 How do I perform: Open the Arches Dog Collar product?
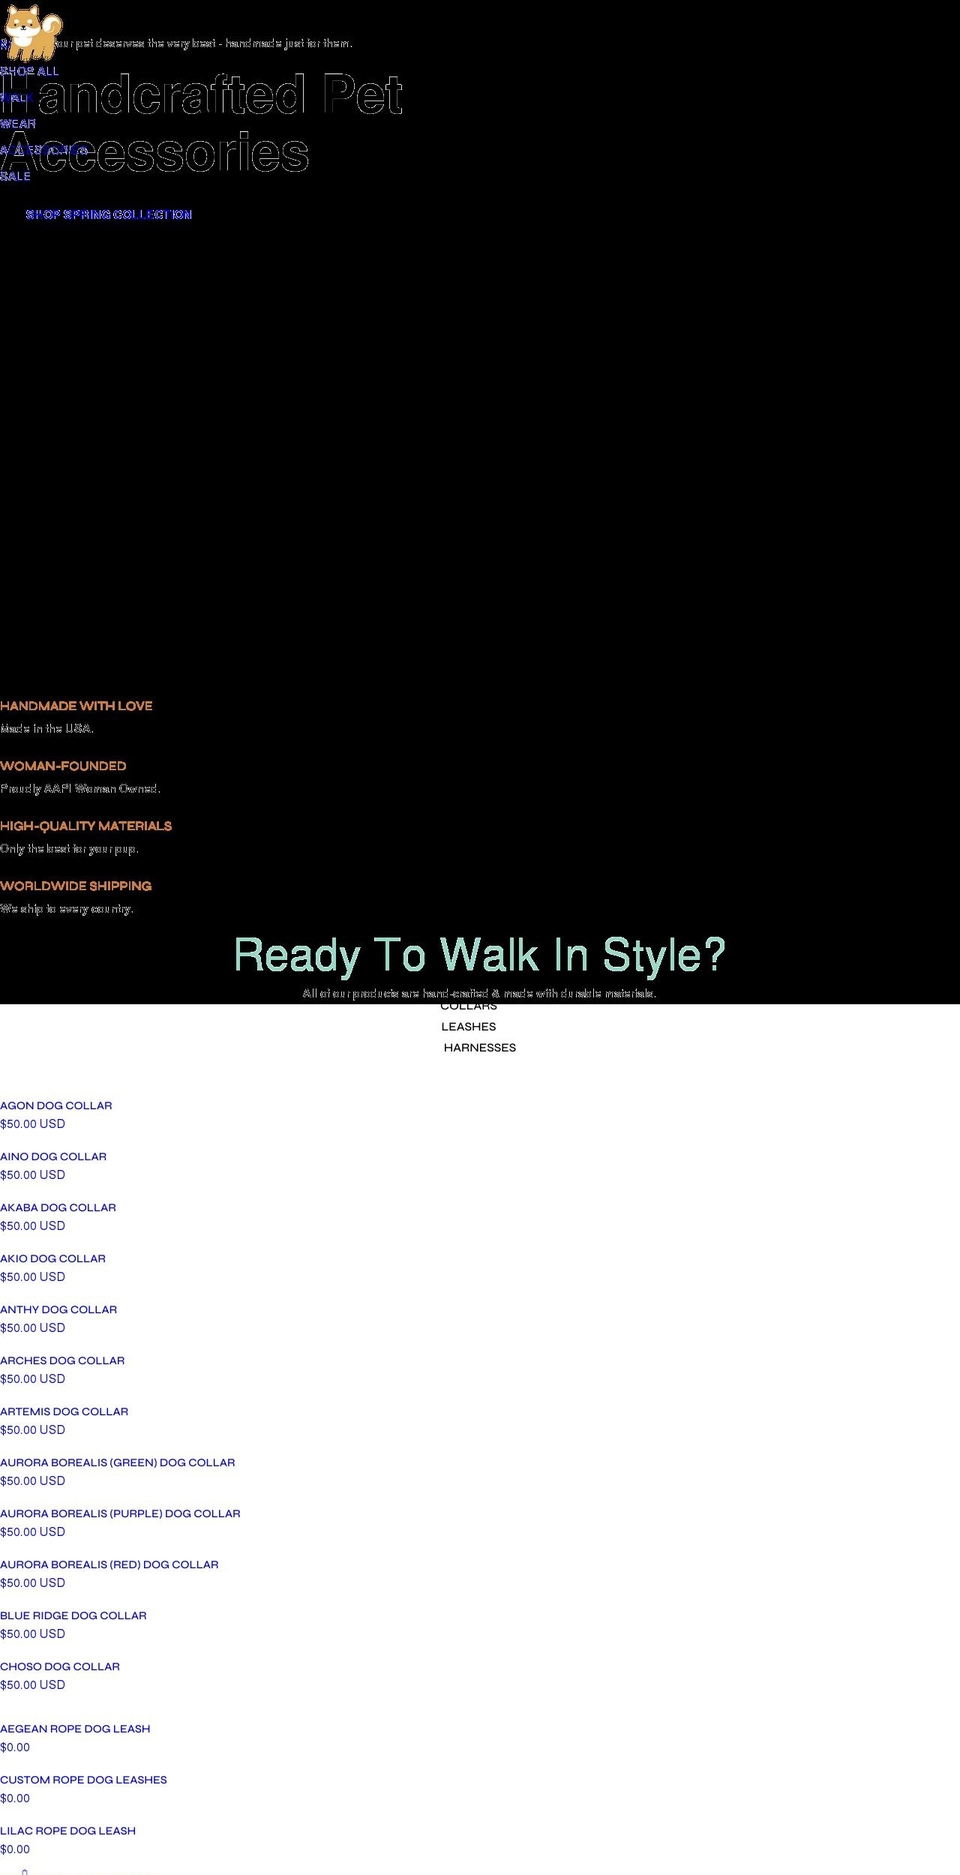click(63, 1361)
